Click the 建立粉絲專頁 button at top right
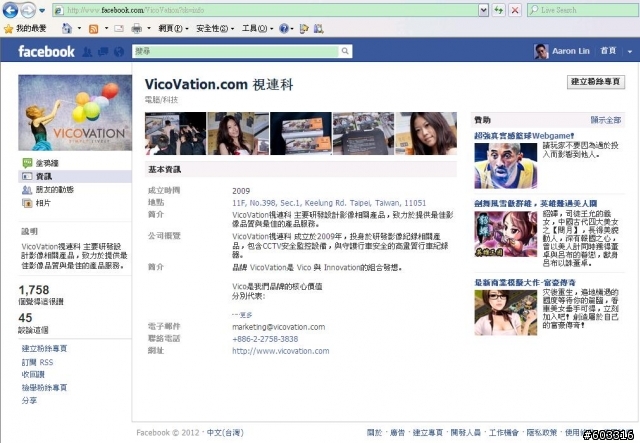640x443 pixels. coord(596,82)
